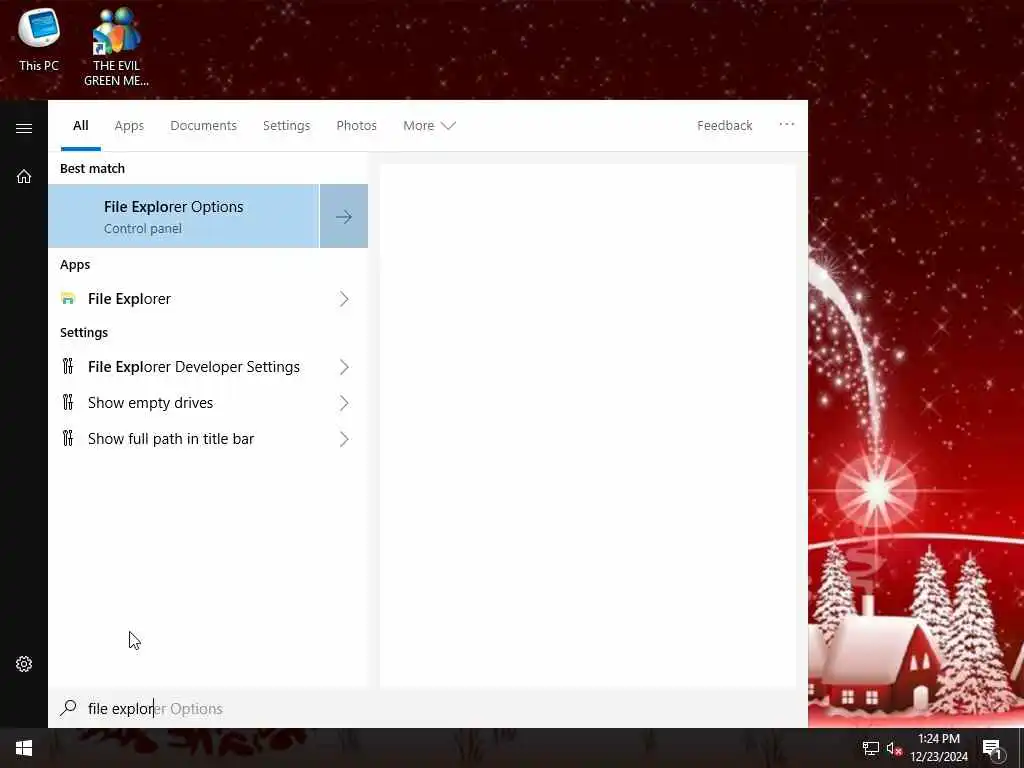The image size is (1024, 768).
Task: Click the Show empty drives settings icon
Action: click(x=68, y=402)
